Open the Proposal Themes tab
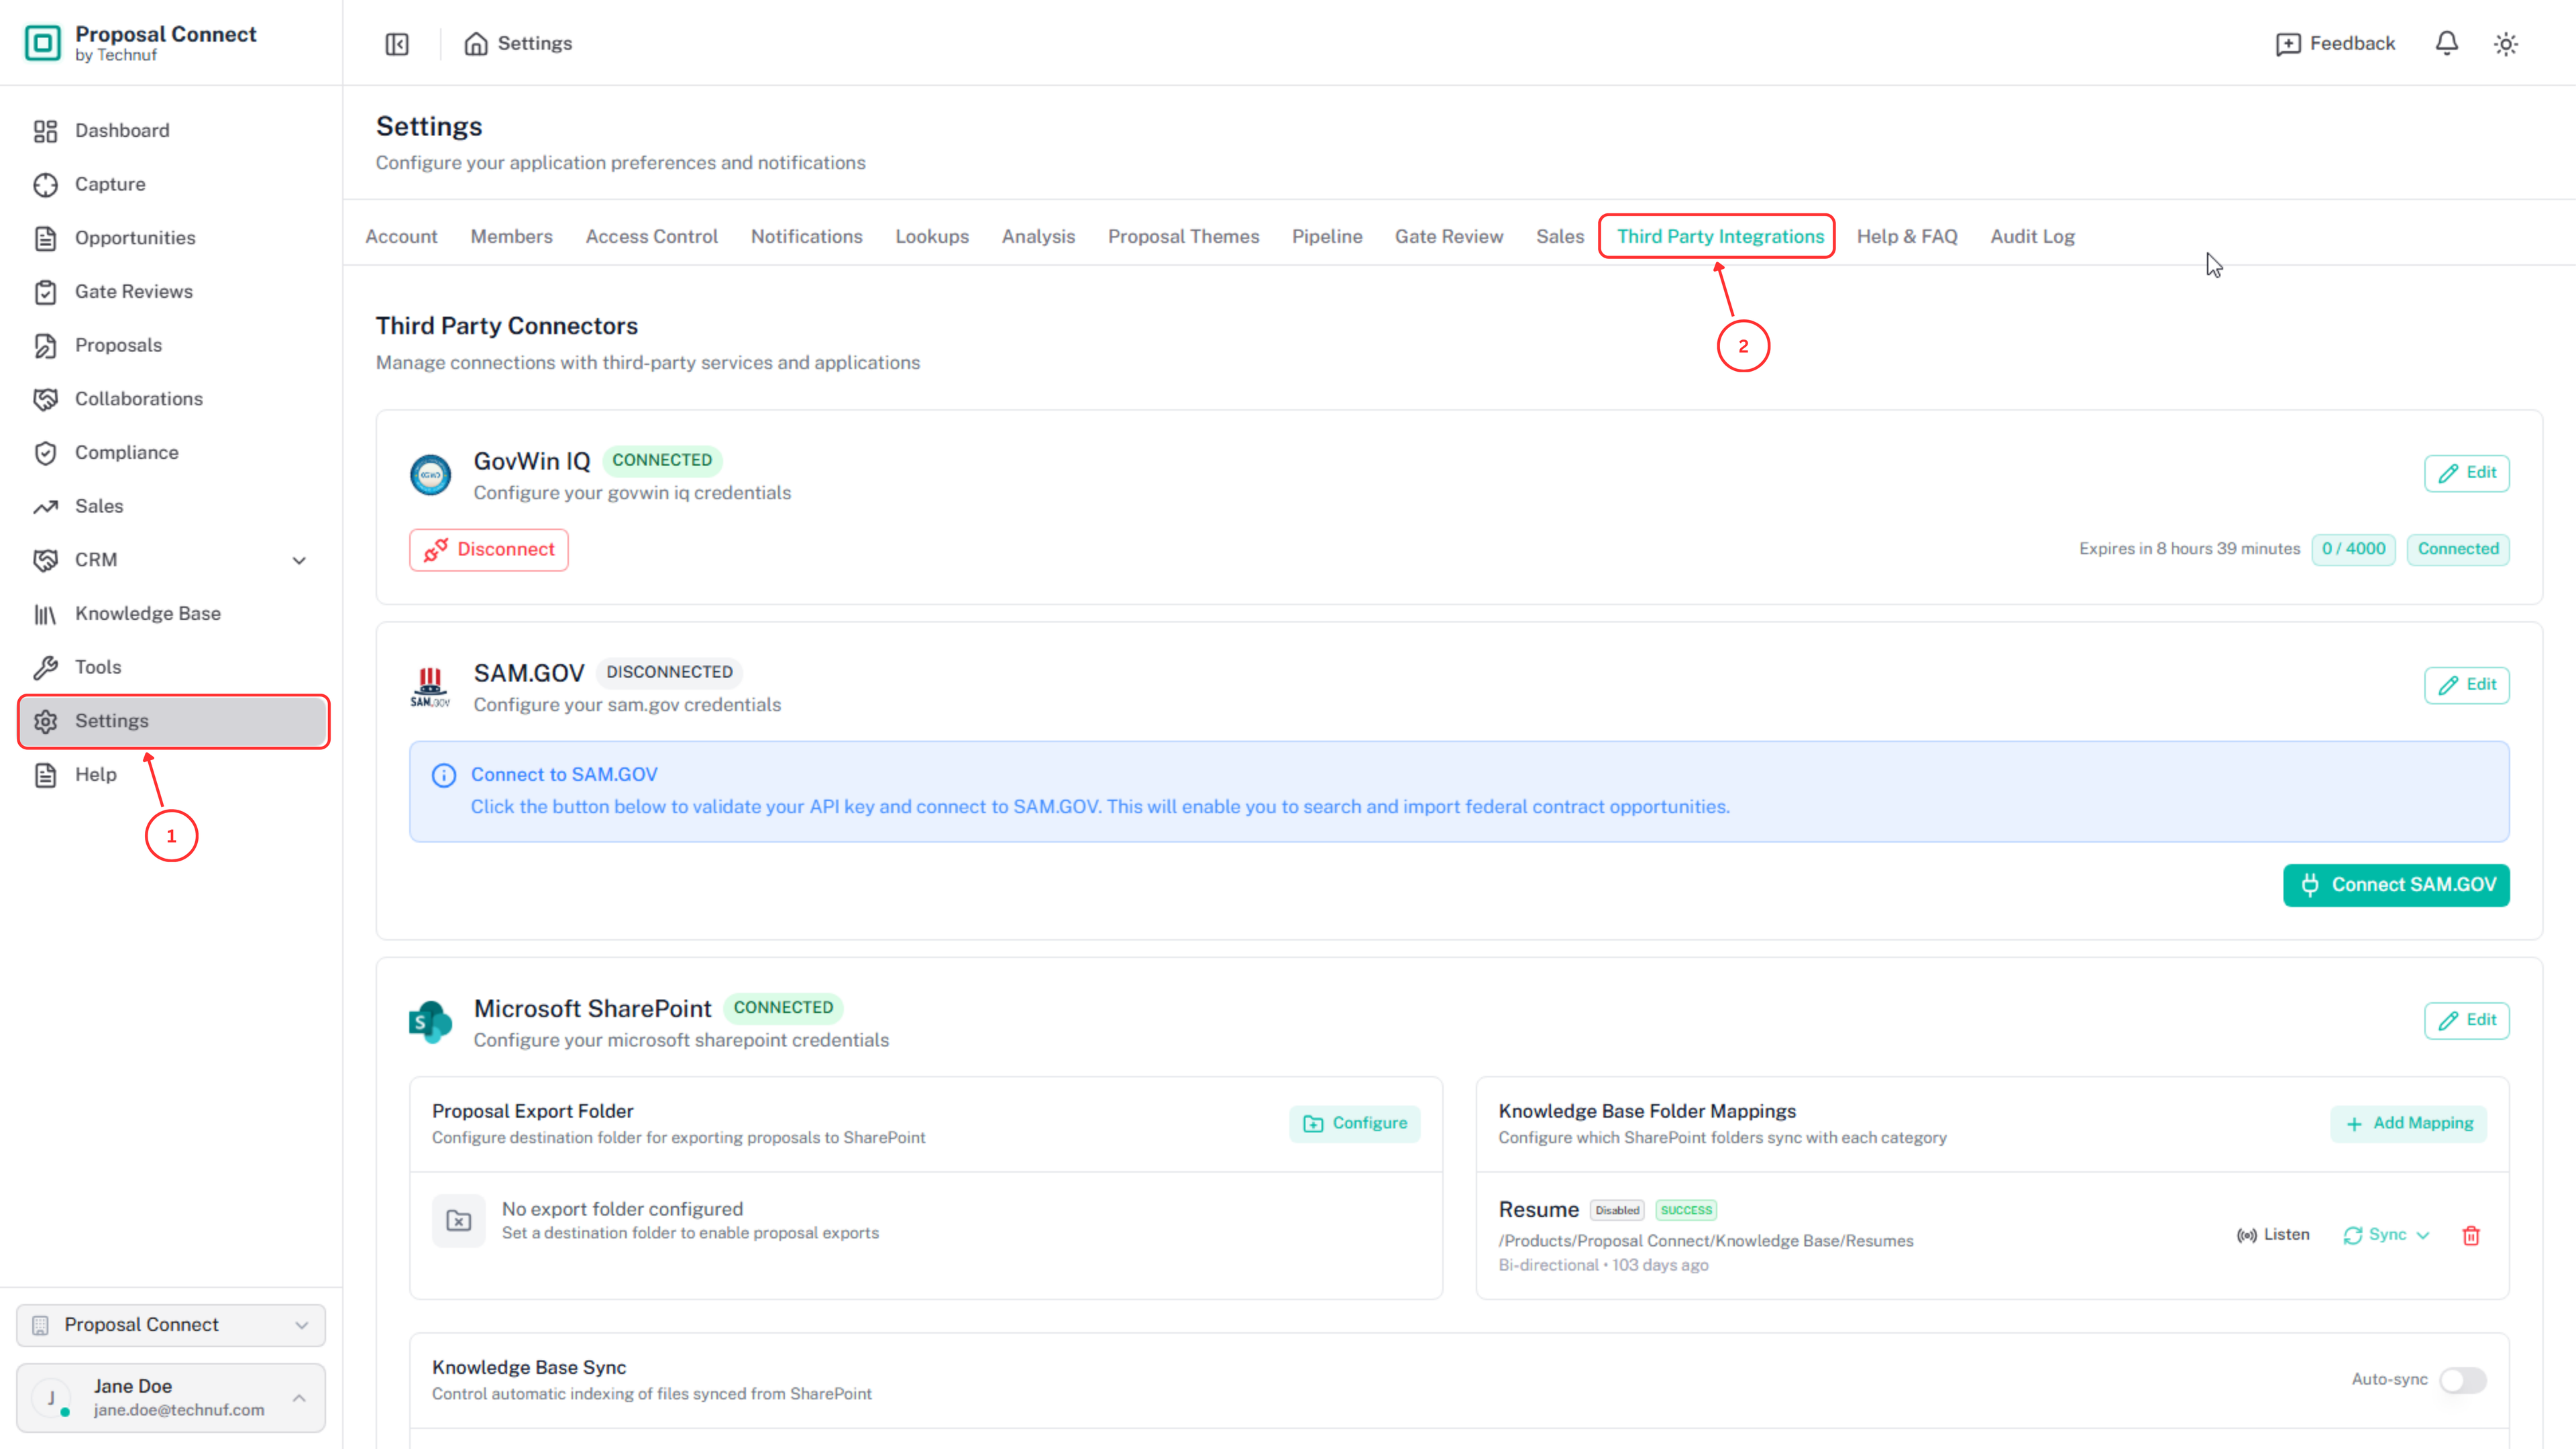Screen dimensions: 2576x1449 pyautogui.click(x=1183, y=237)
